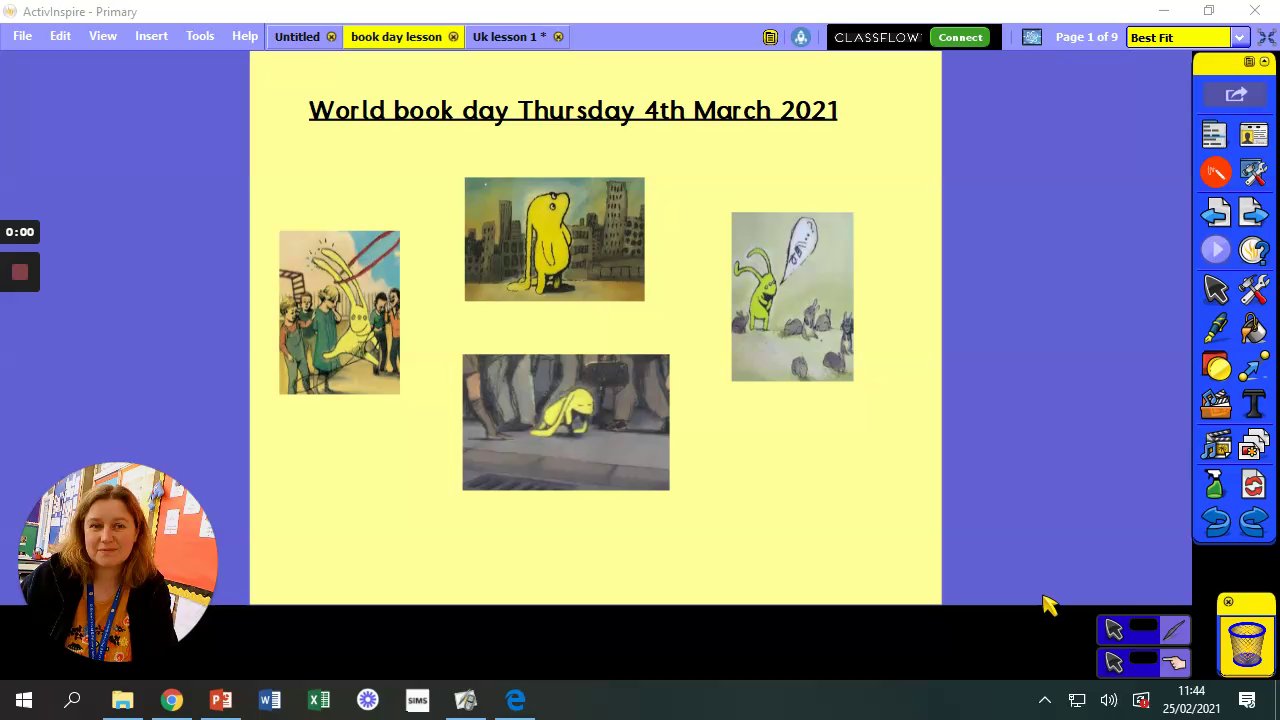Select the picture of the rabbit among people

pyautogui.click(x=339, y=312)
